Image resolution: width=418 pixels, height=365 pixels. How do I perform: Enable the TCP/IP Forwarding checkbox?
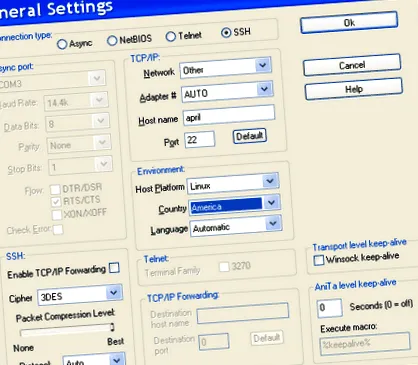click(114, 268)
